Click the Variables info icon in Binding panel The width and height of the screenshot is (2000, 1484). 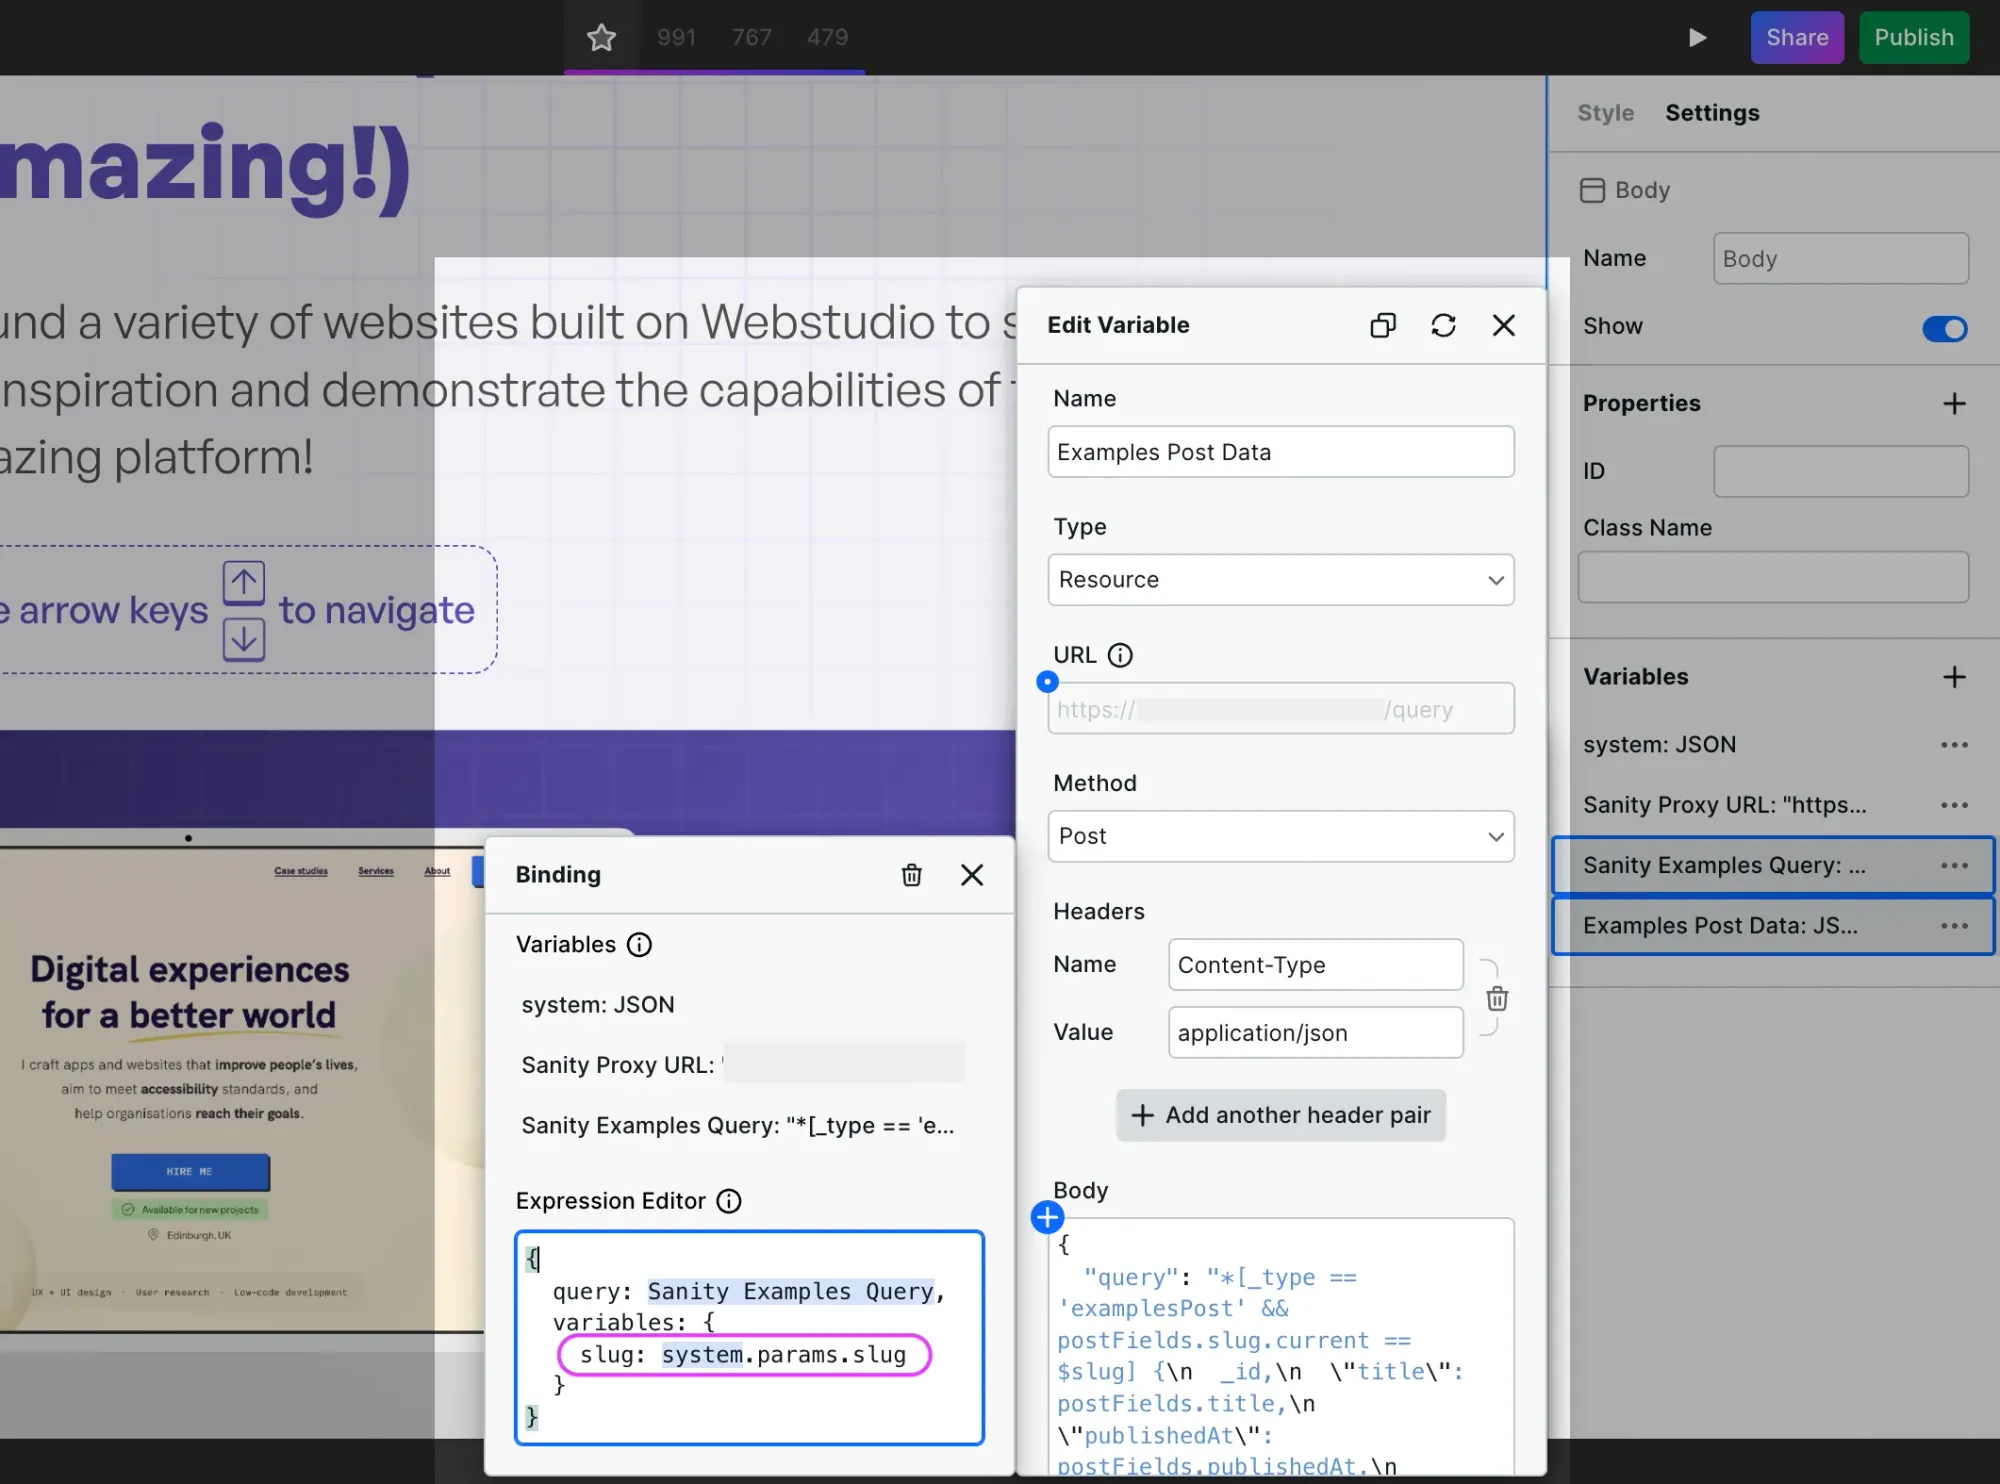click(x=638, y=944)
